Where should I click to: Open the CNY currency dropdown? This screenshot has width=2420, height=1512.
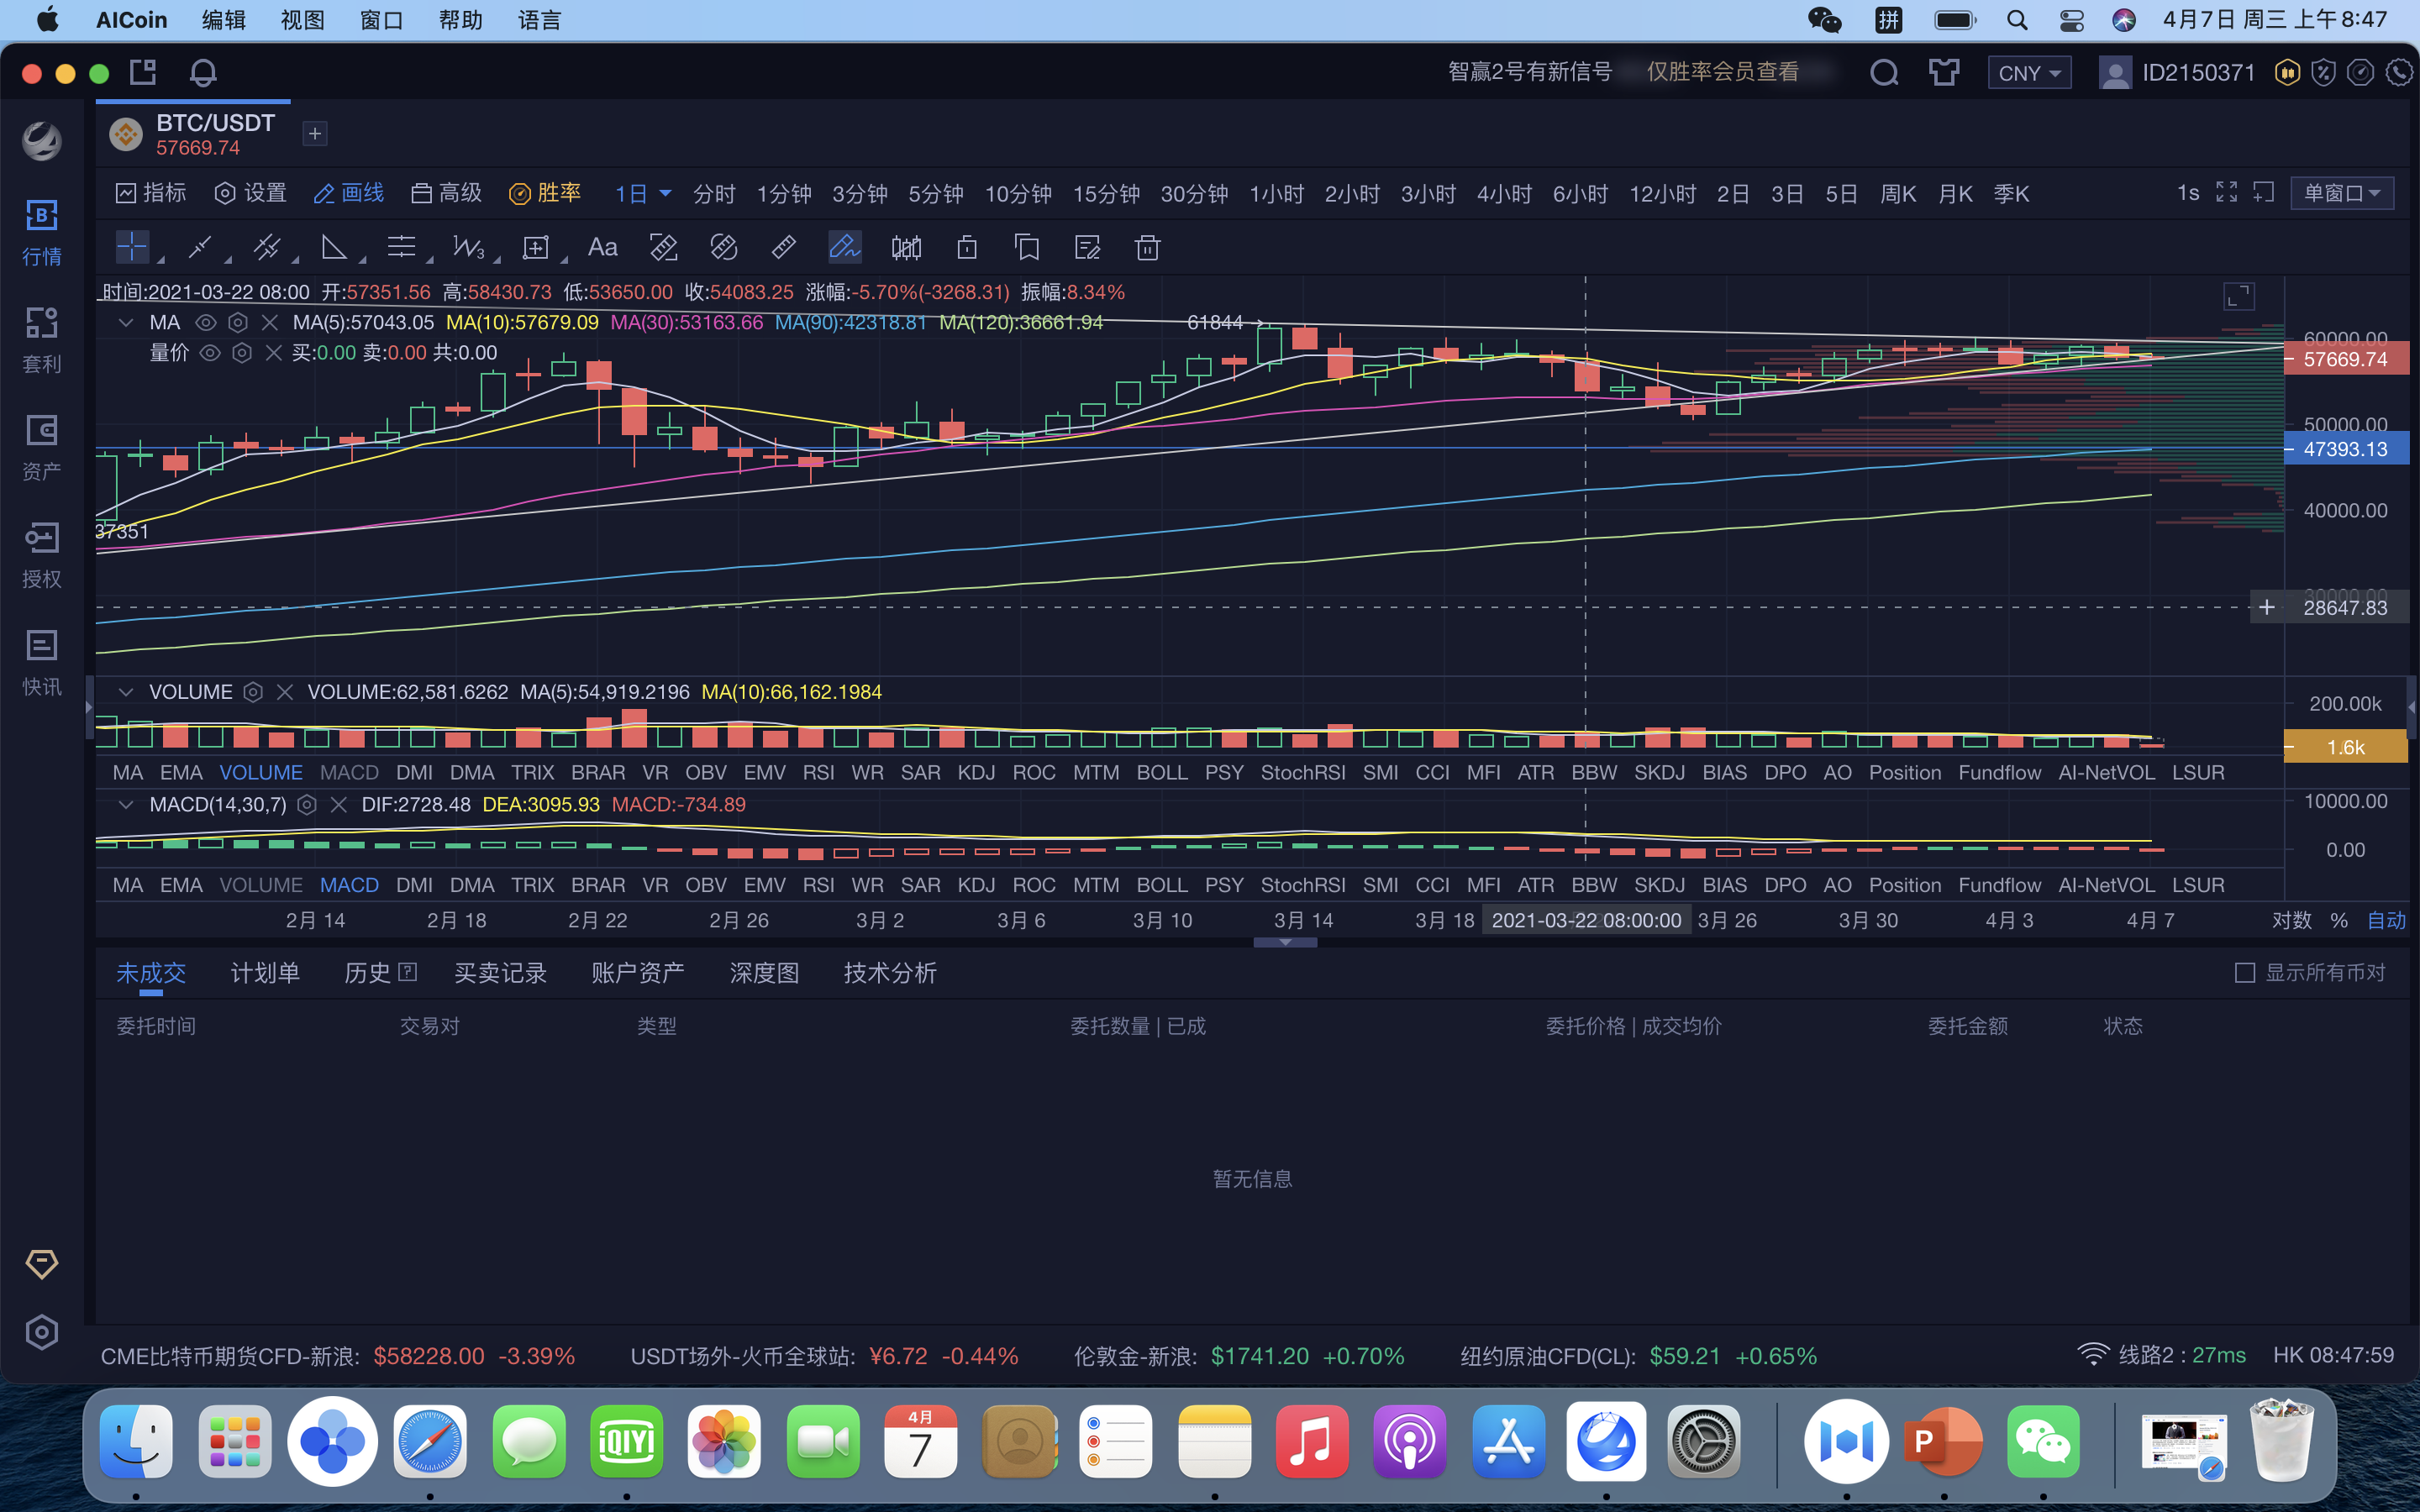2029,73
